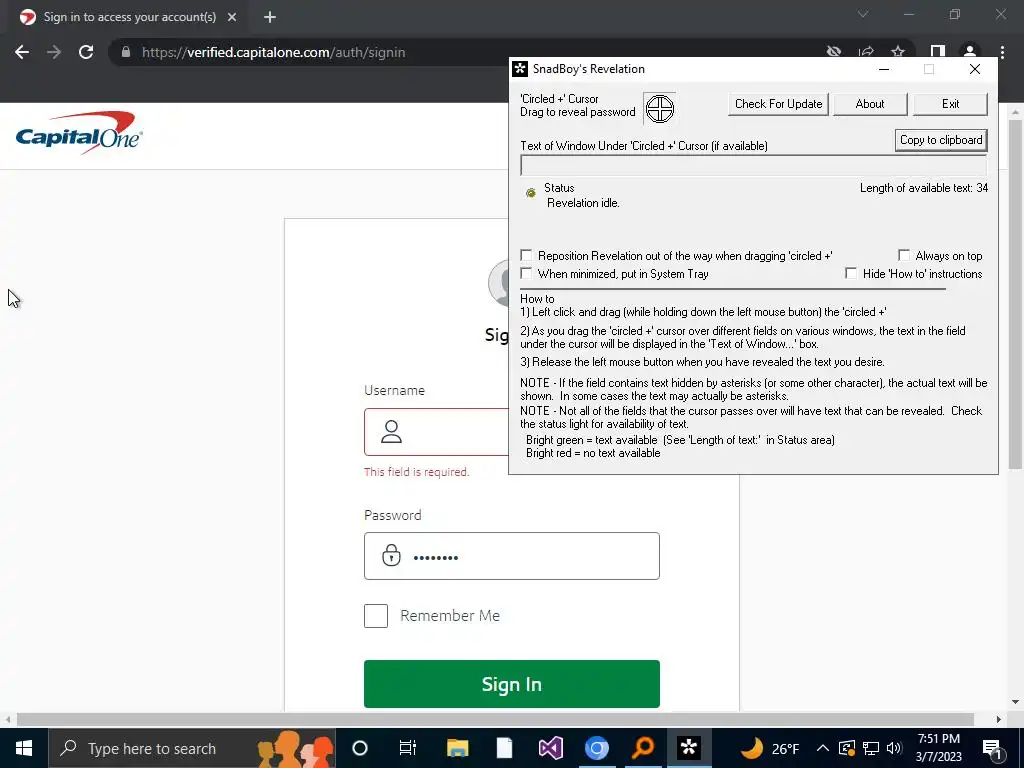
Task: Click 'This field is required.' error text
Action: pyautogui.click(x=417, y=472)
